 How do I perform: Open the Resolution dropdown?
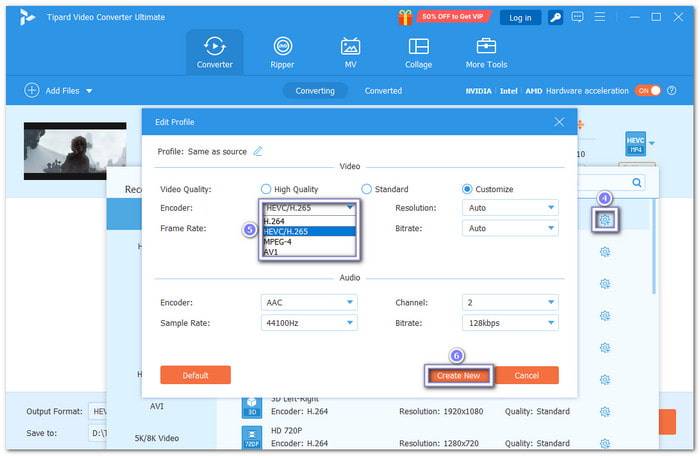pyautogui.click(x=510, y=208)
